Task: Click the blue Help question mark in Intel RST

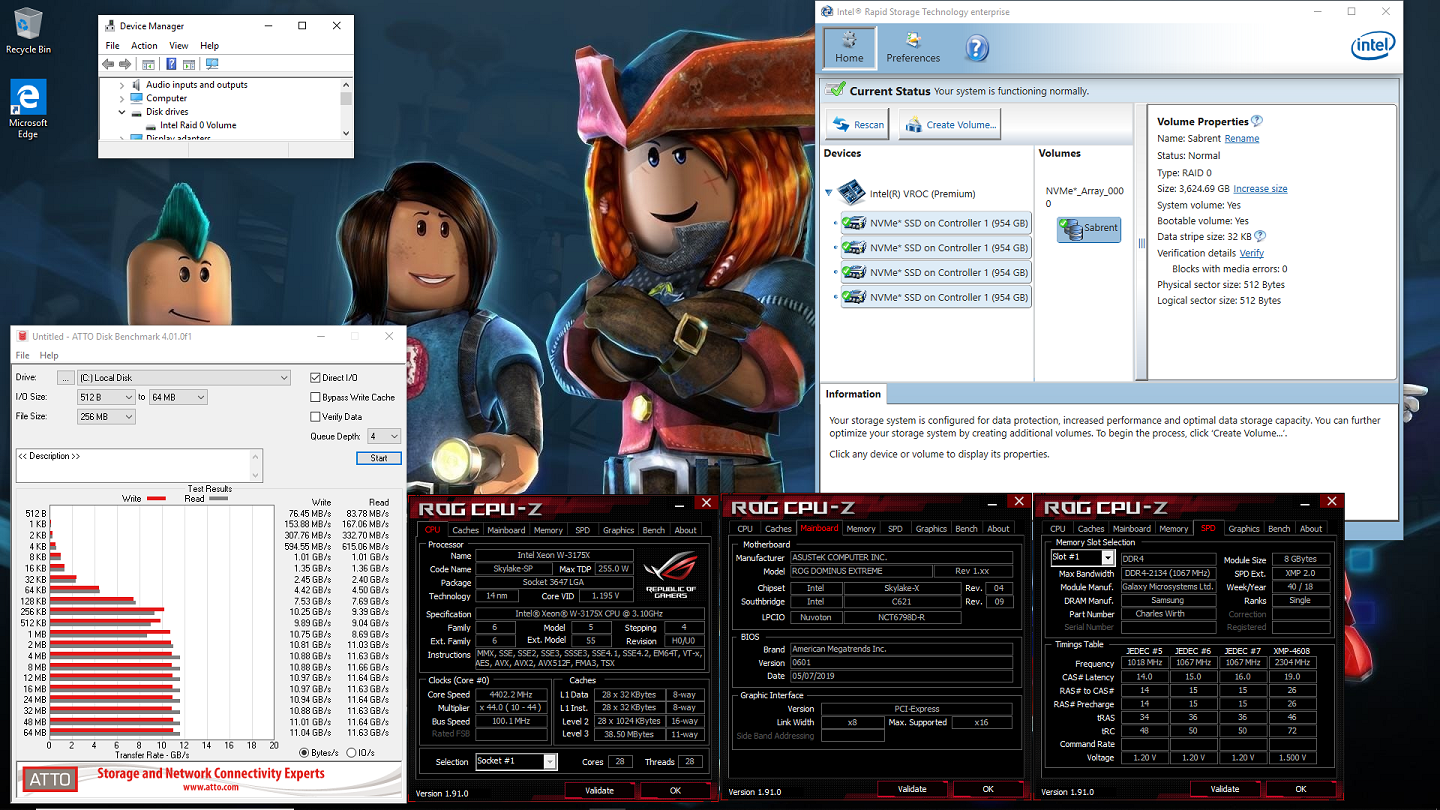Action: tap(977, 48)
